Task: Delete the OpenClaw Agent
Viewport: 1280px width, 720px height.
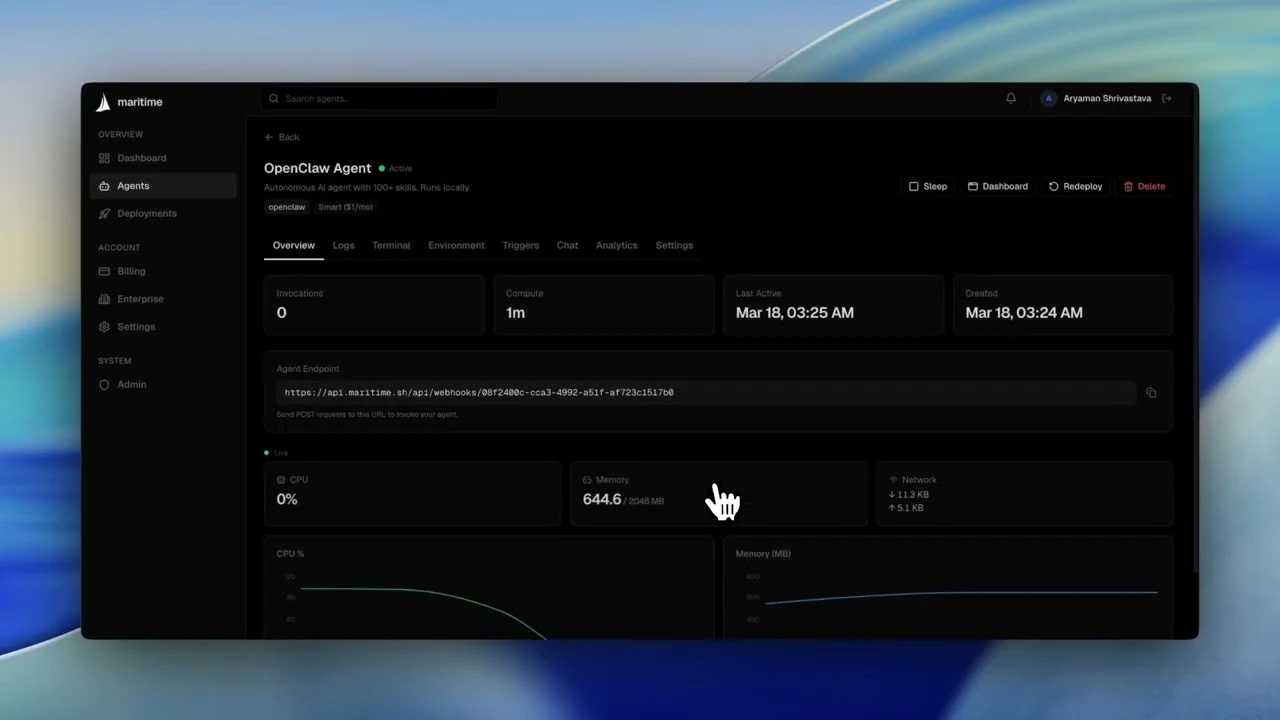Action: 1144,186
